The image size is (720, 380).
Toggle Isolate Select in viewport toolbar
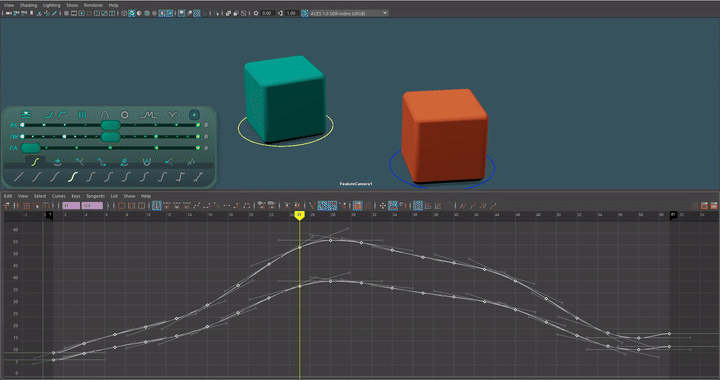tap(216, 13)
